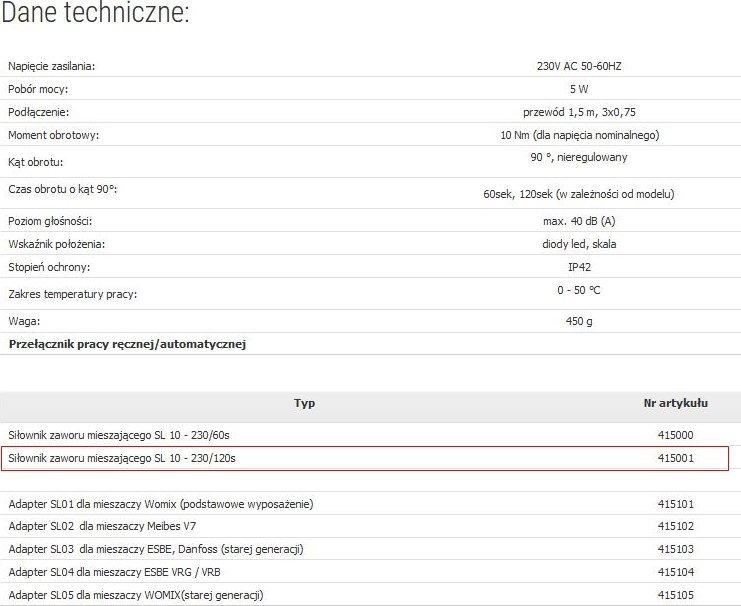Click article number 415105
Viewport: 741px width, 606px height.
coord(675,594)
